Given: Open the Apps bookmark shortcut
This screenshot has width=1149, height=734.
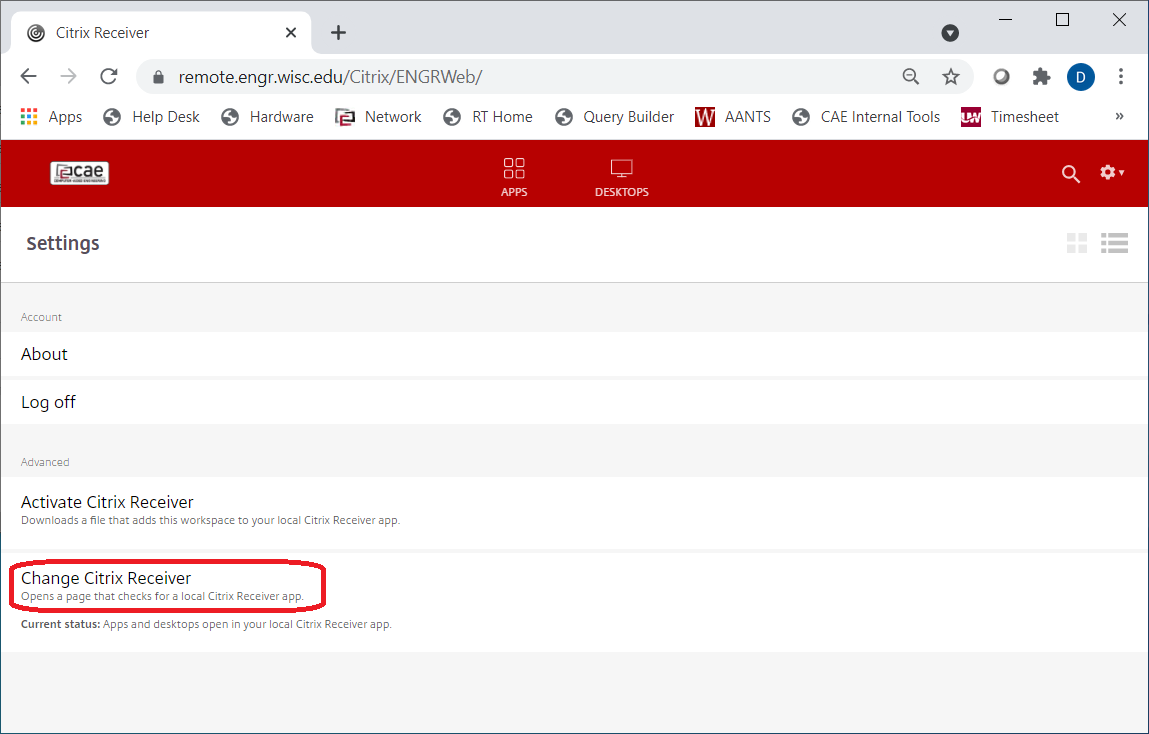Looking at the screenshot, I should pos(51,116).
